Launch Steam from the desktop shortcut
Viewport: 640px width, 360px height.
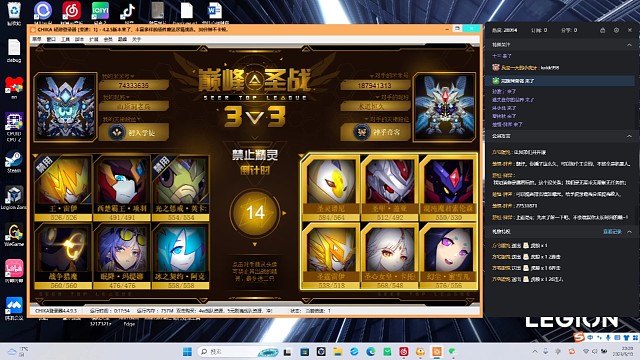pyautogui.click(x=14, y=162)
